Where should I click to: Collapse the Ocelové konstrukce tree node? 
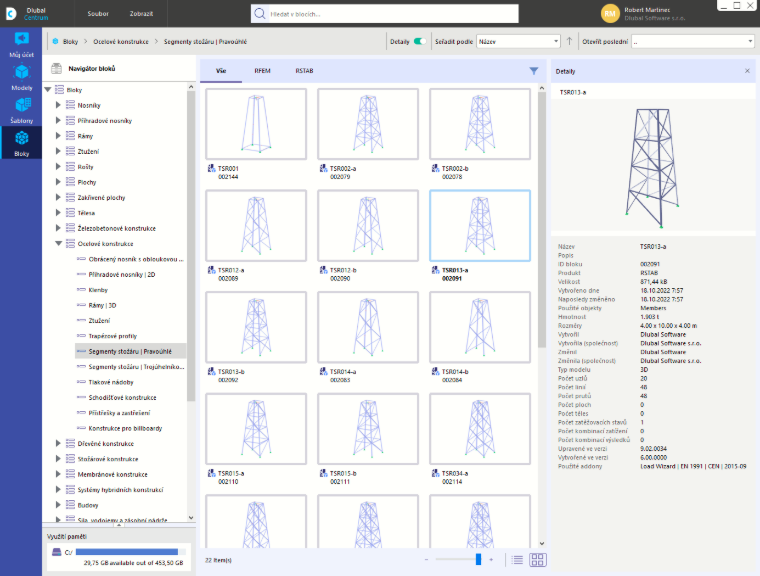(58, 243)
